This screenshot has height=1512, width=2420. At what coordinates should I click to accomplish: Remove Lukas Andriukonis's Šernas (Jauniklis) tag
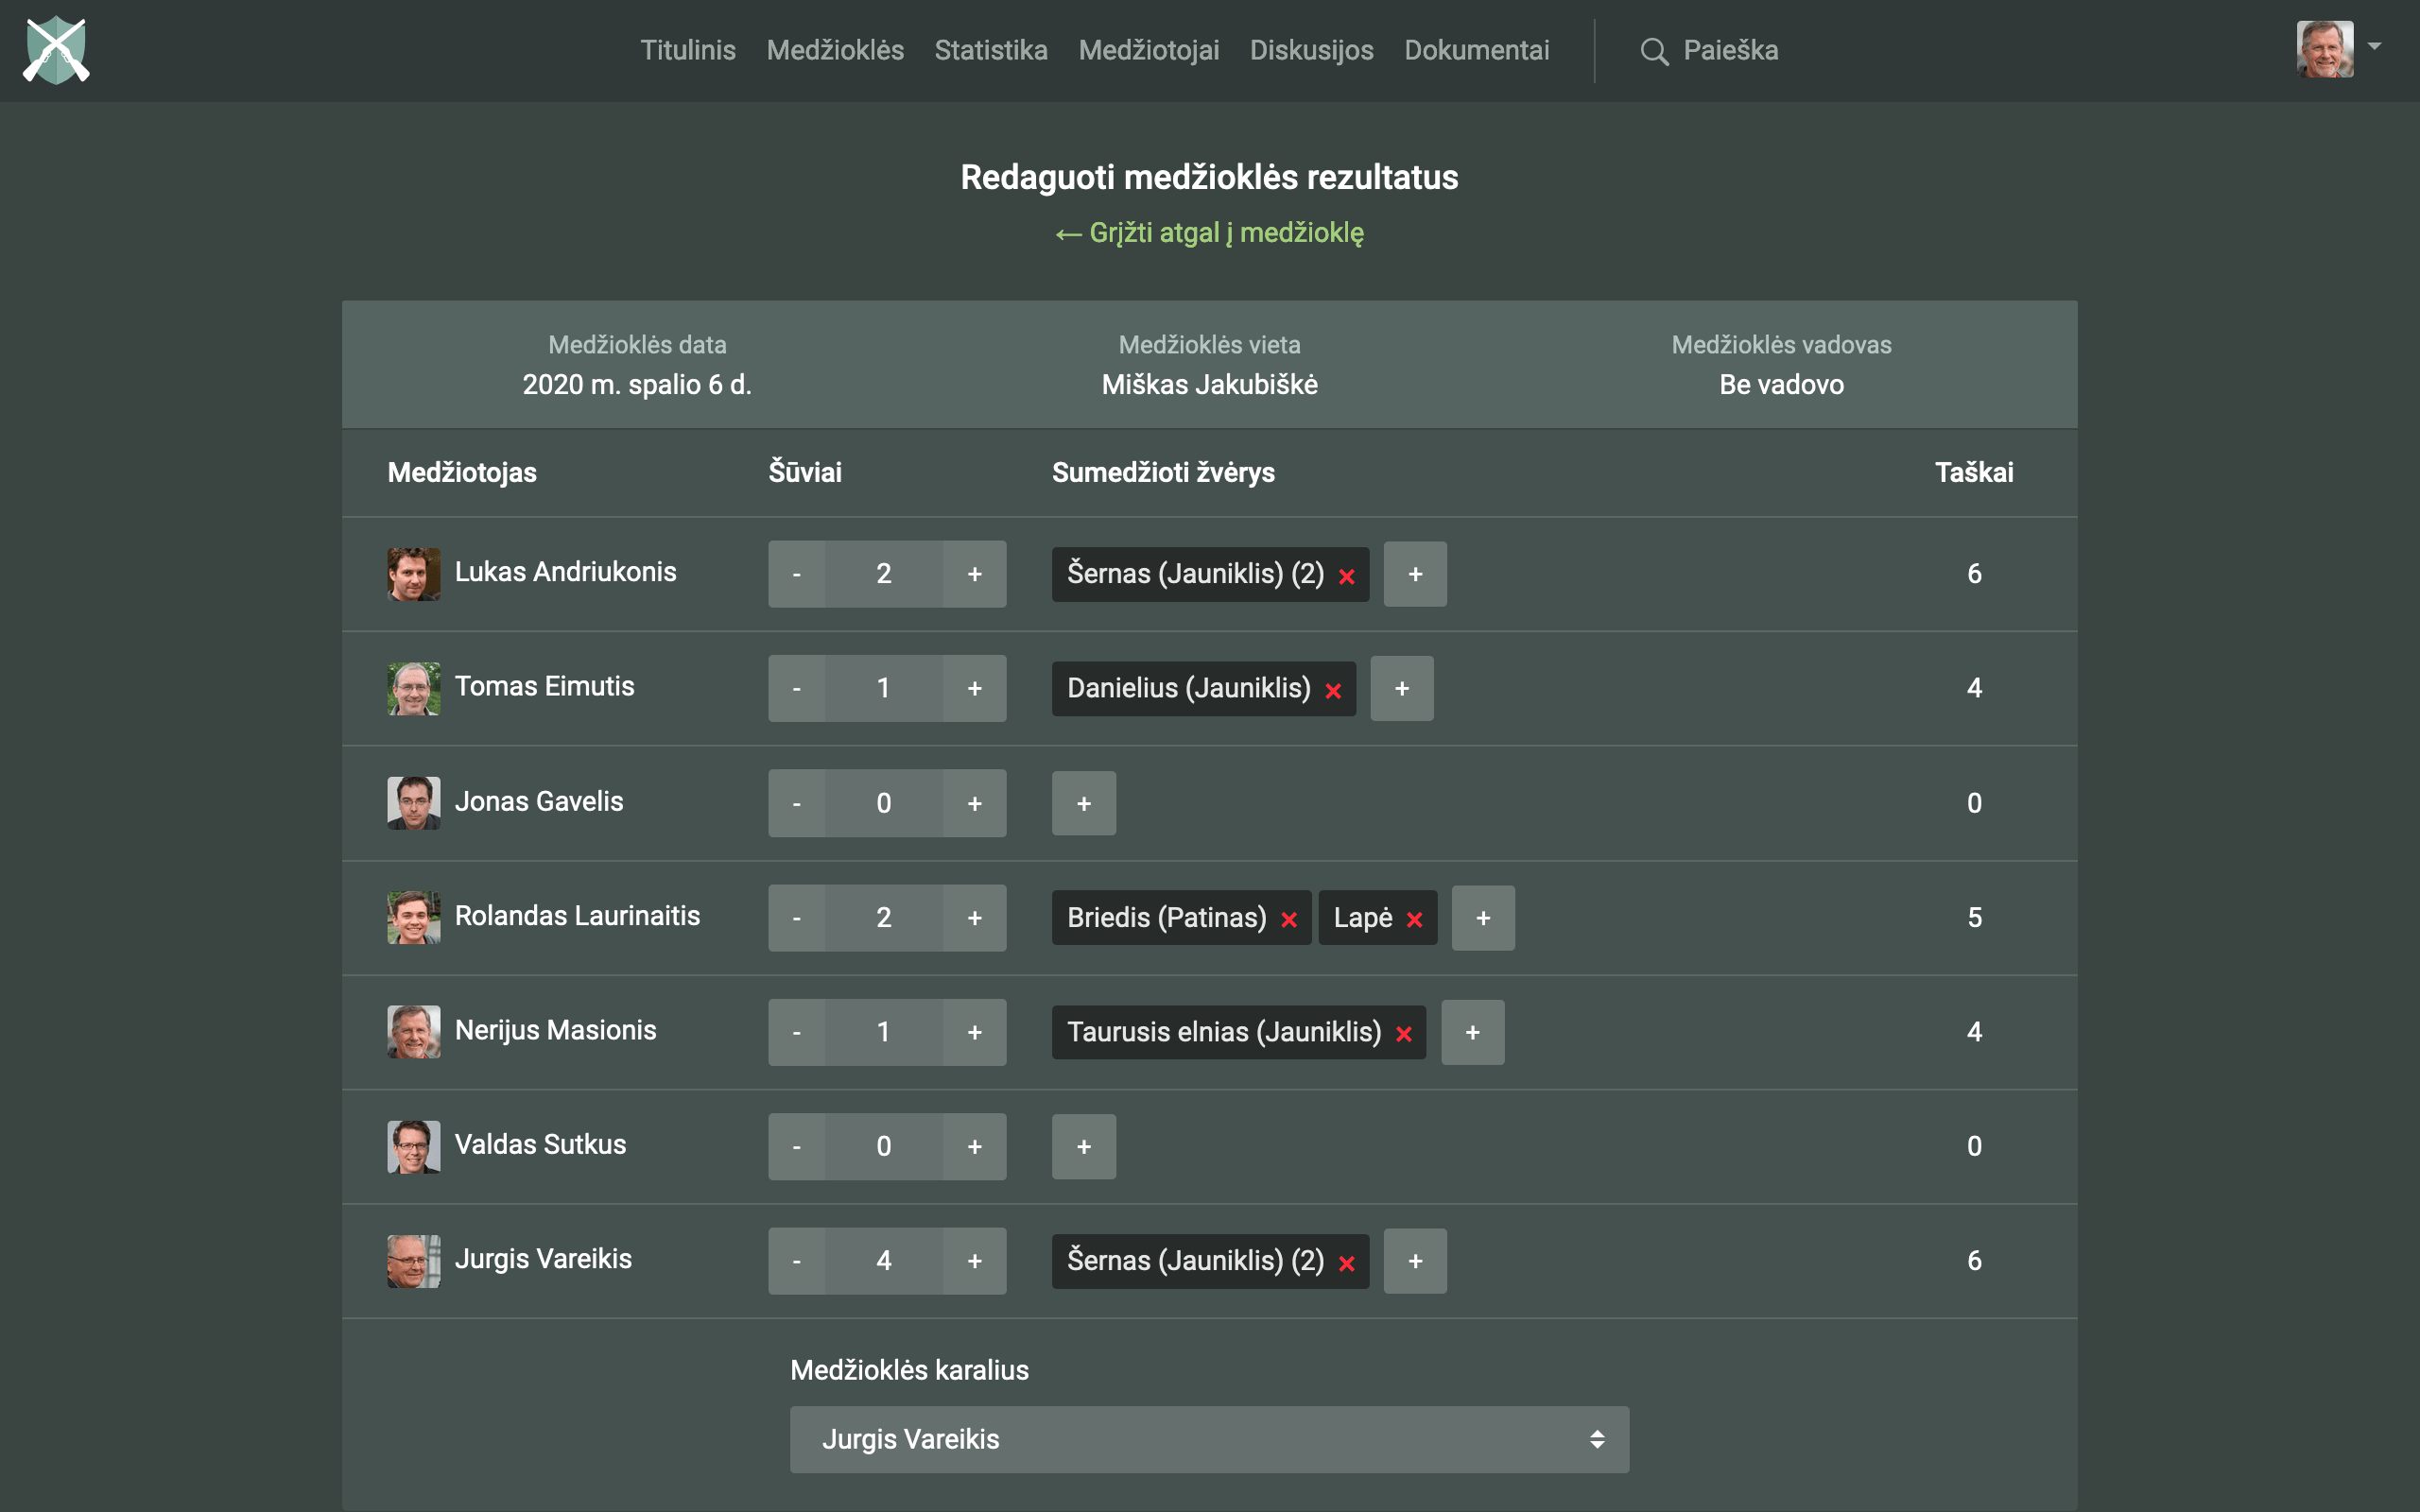click(x=1347, y=576)
